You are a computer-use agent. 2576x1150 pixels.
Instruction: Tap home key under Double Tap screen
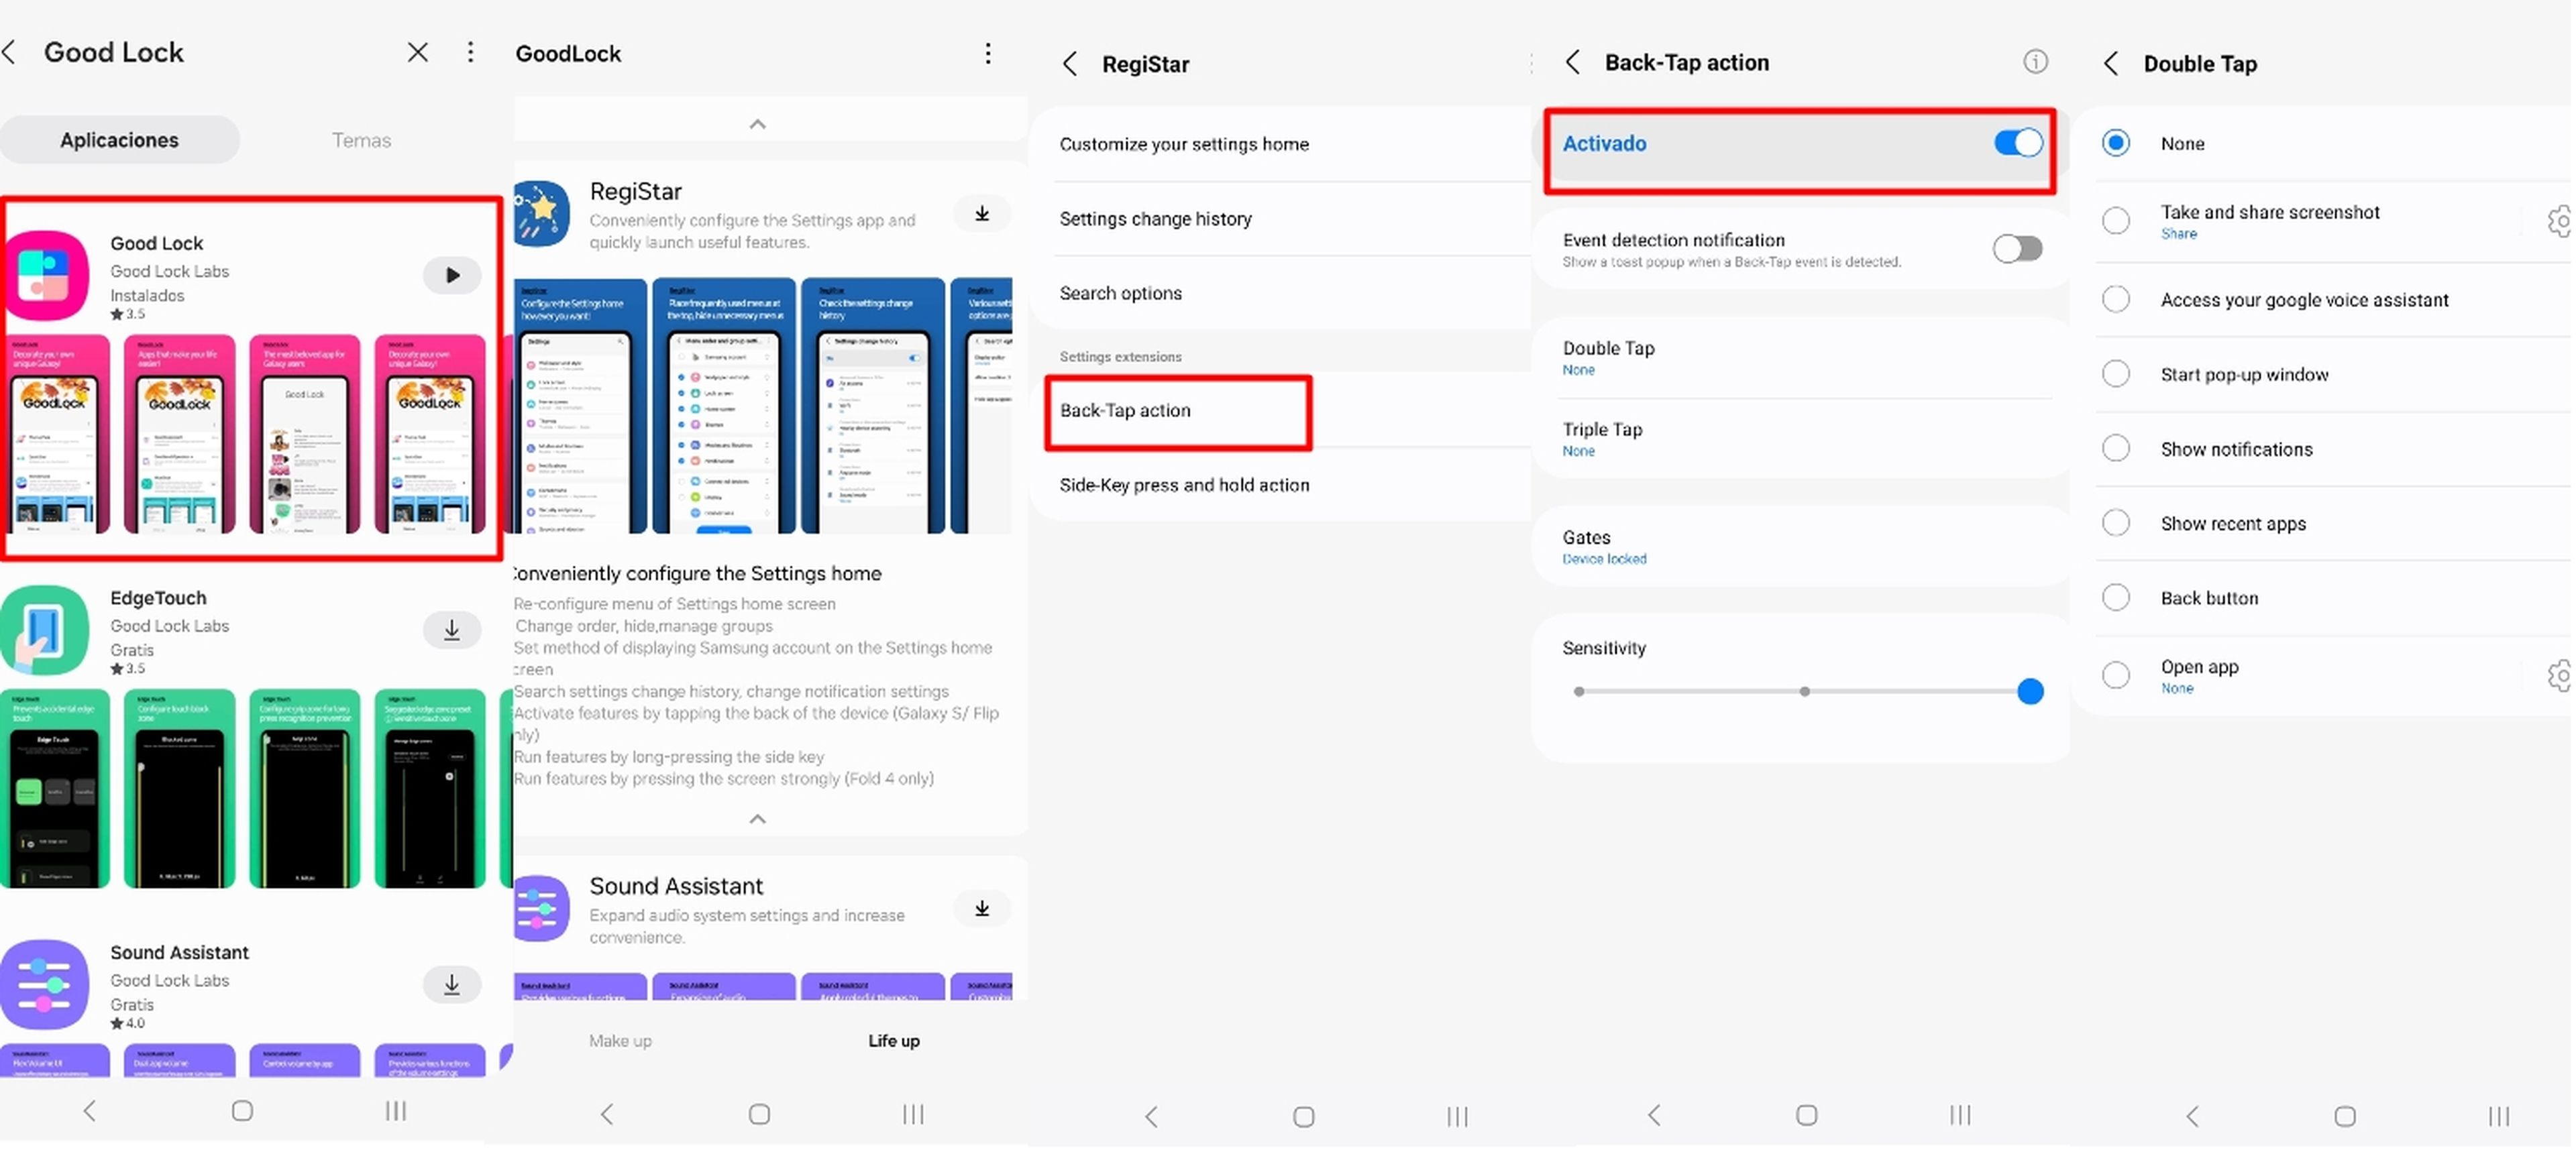click(2345, 1116)
